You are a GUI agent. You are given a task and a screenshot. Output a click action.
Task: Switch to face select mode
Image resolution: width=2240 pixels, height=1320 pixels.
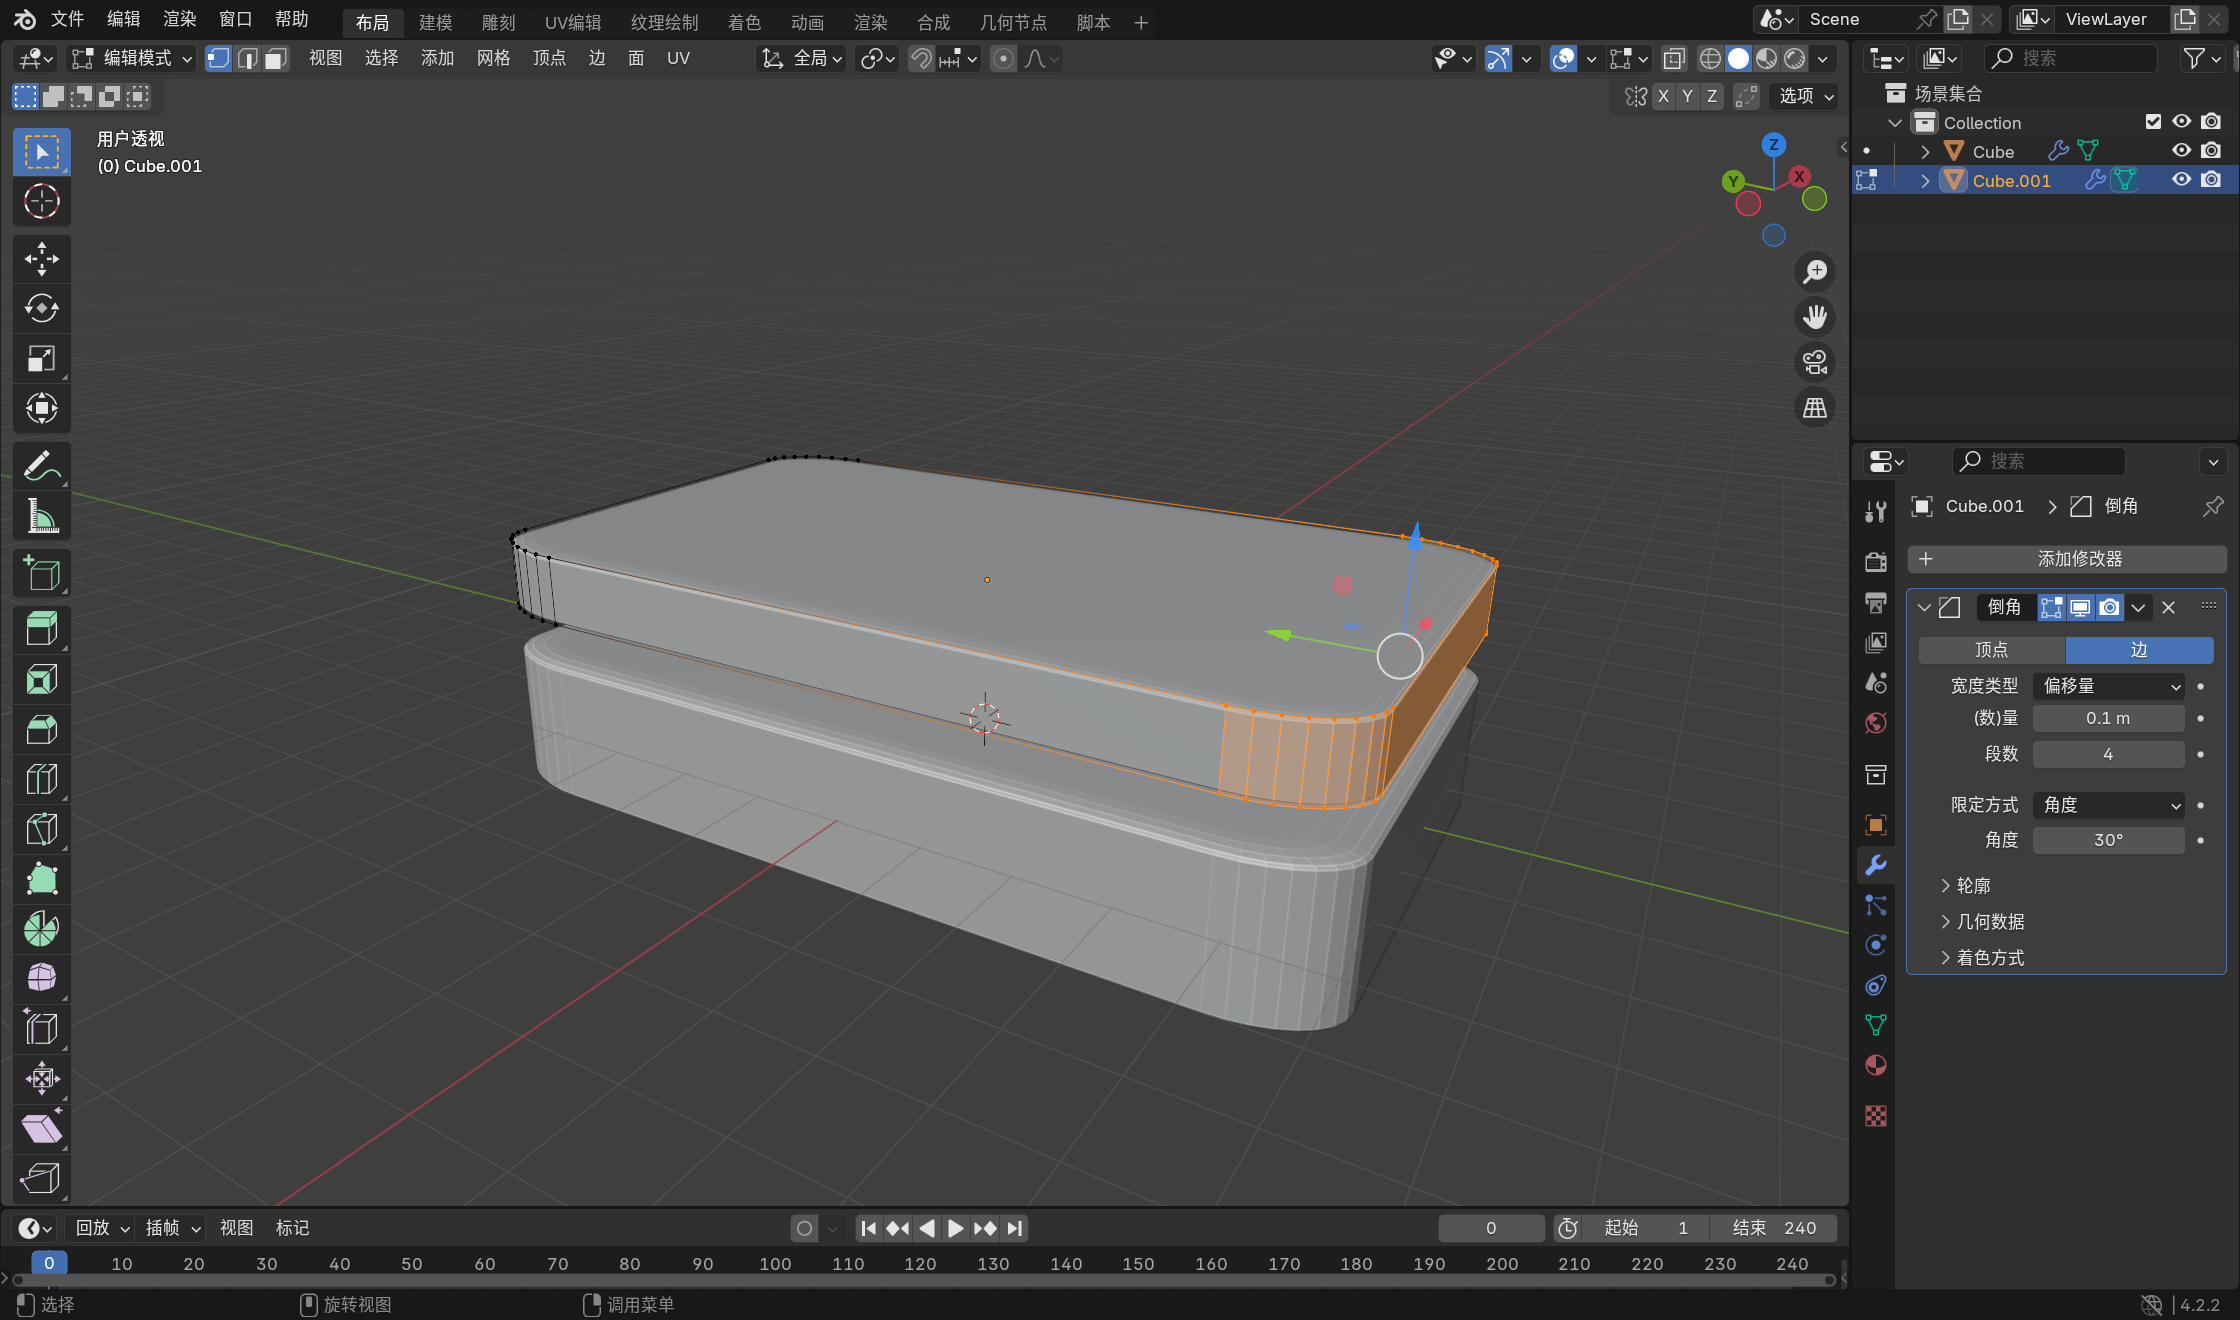pos(276,59)
